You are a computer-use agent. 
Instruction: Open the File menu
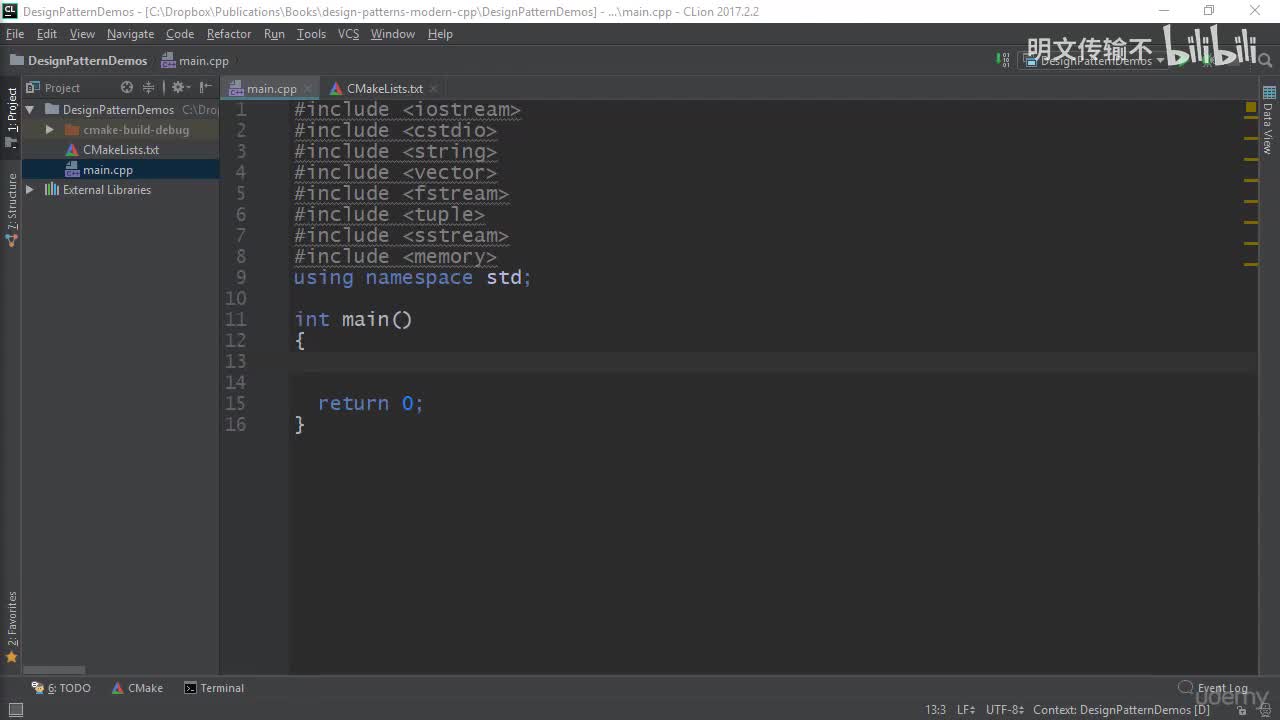[x=15, y=34]
